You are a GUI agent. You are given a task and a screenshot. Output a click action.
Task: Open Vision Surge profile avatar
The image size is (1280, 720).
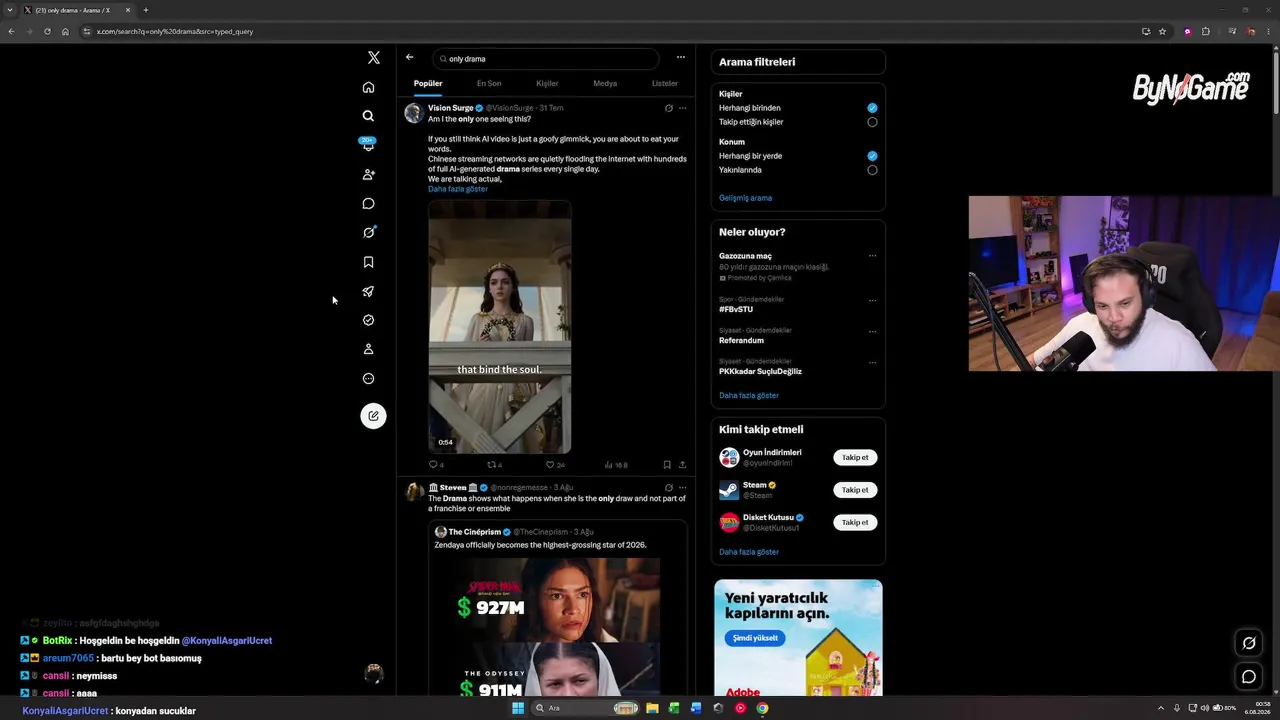[x=413, y=112]
